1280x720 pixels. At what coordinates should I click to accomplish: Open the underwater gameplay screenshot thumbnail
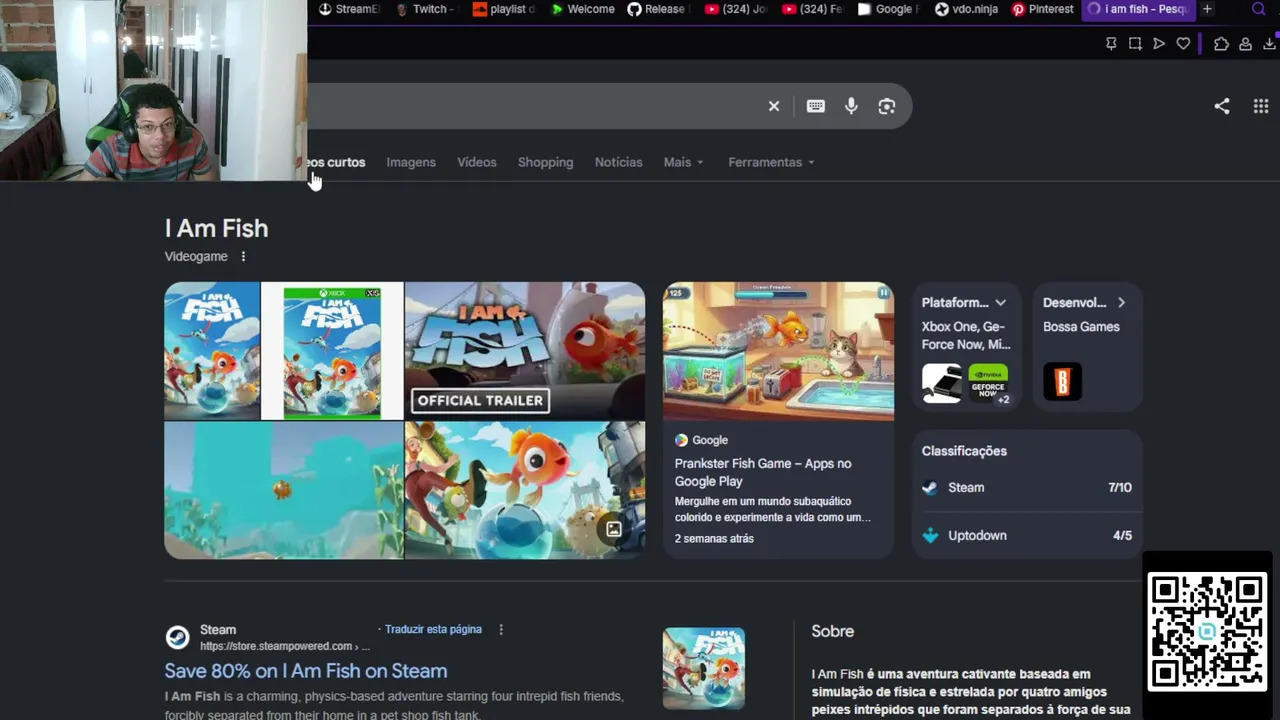[x=284, y=490]
